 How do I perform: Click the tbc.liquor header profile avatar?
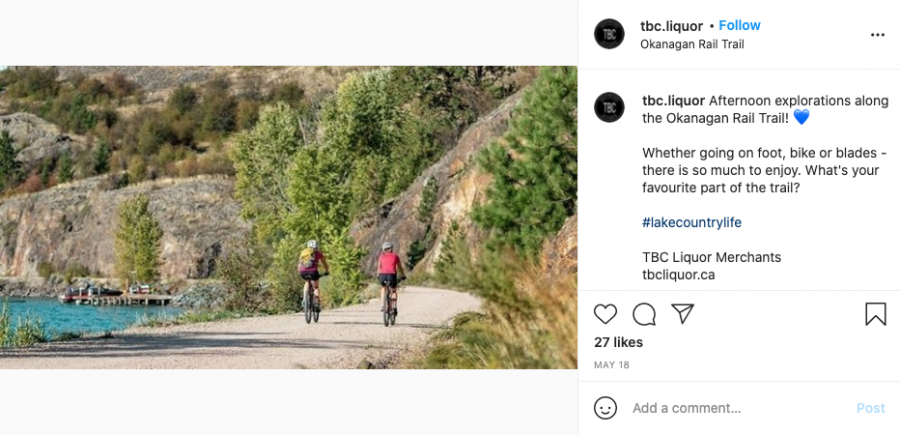click(x=609, y=34)
